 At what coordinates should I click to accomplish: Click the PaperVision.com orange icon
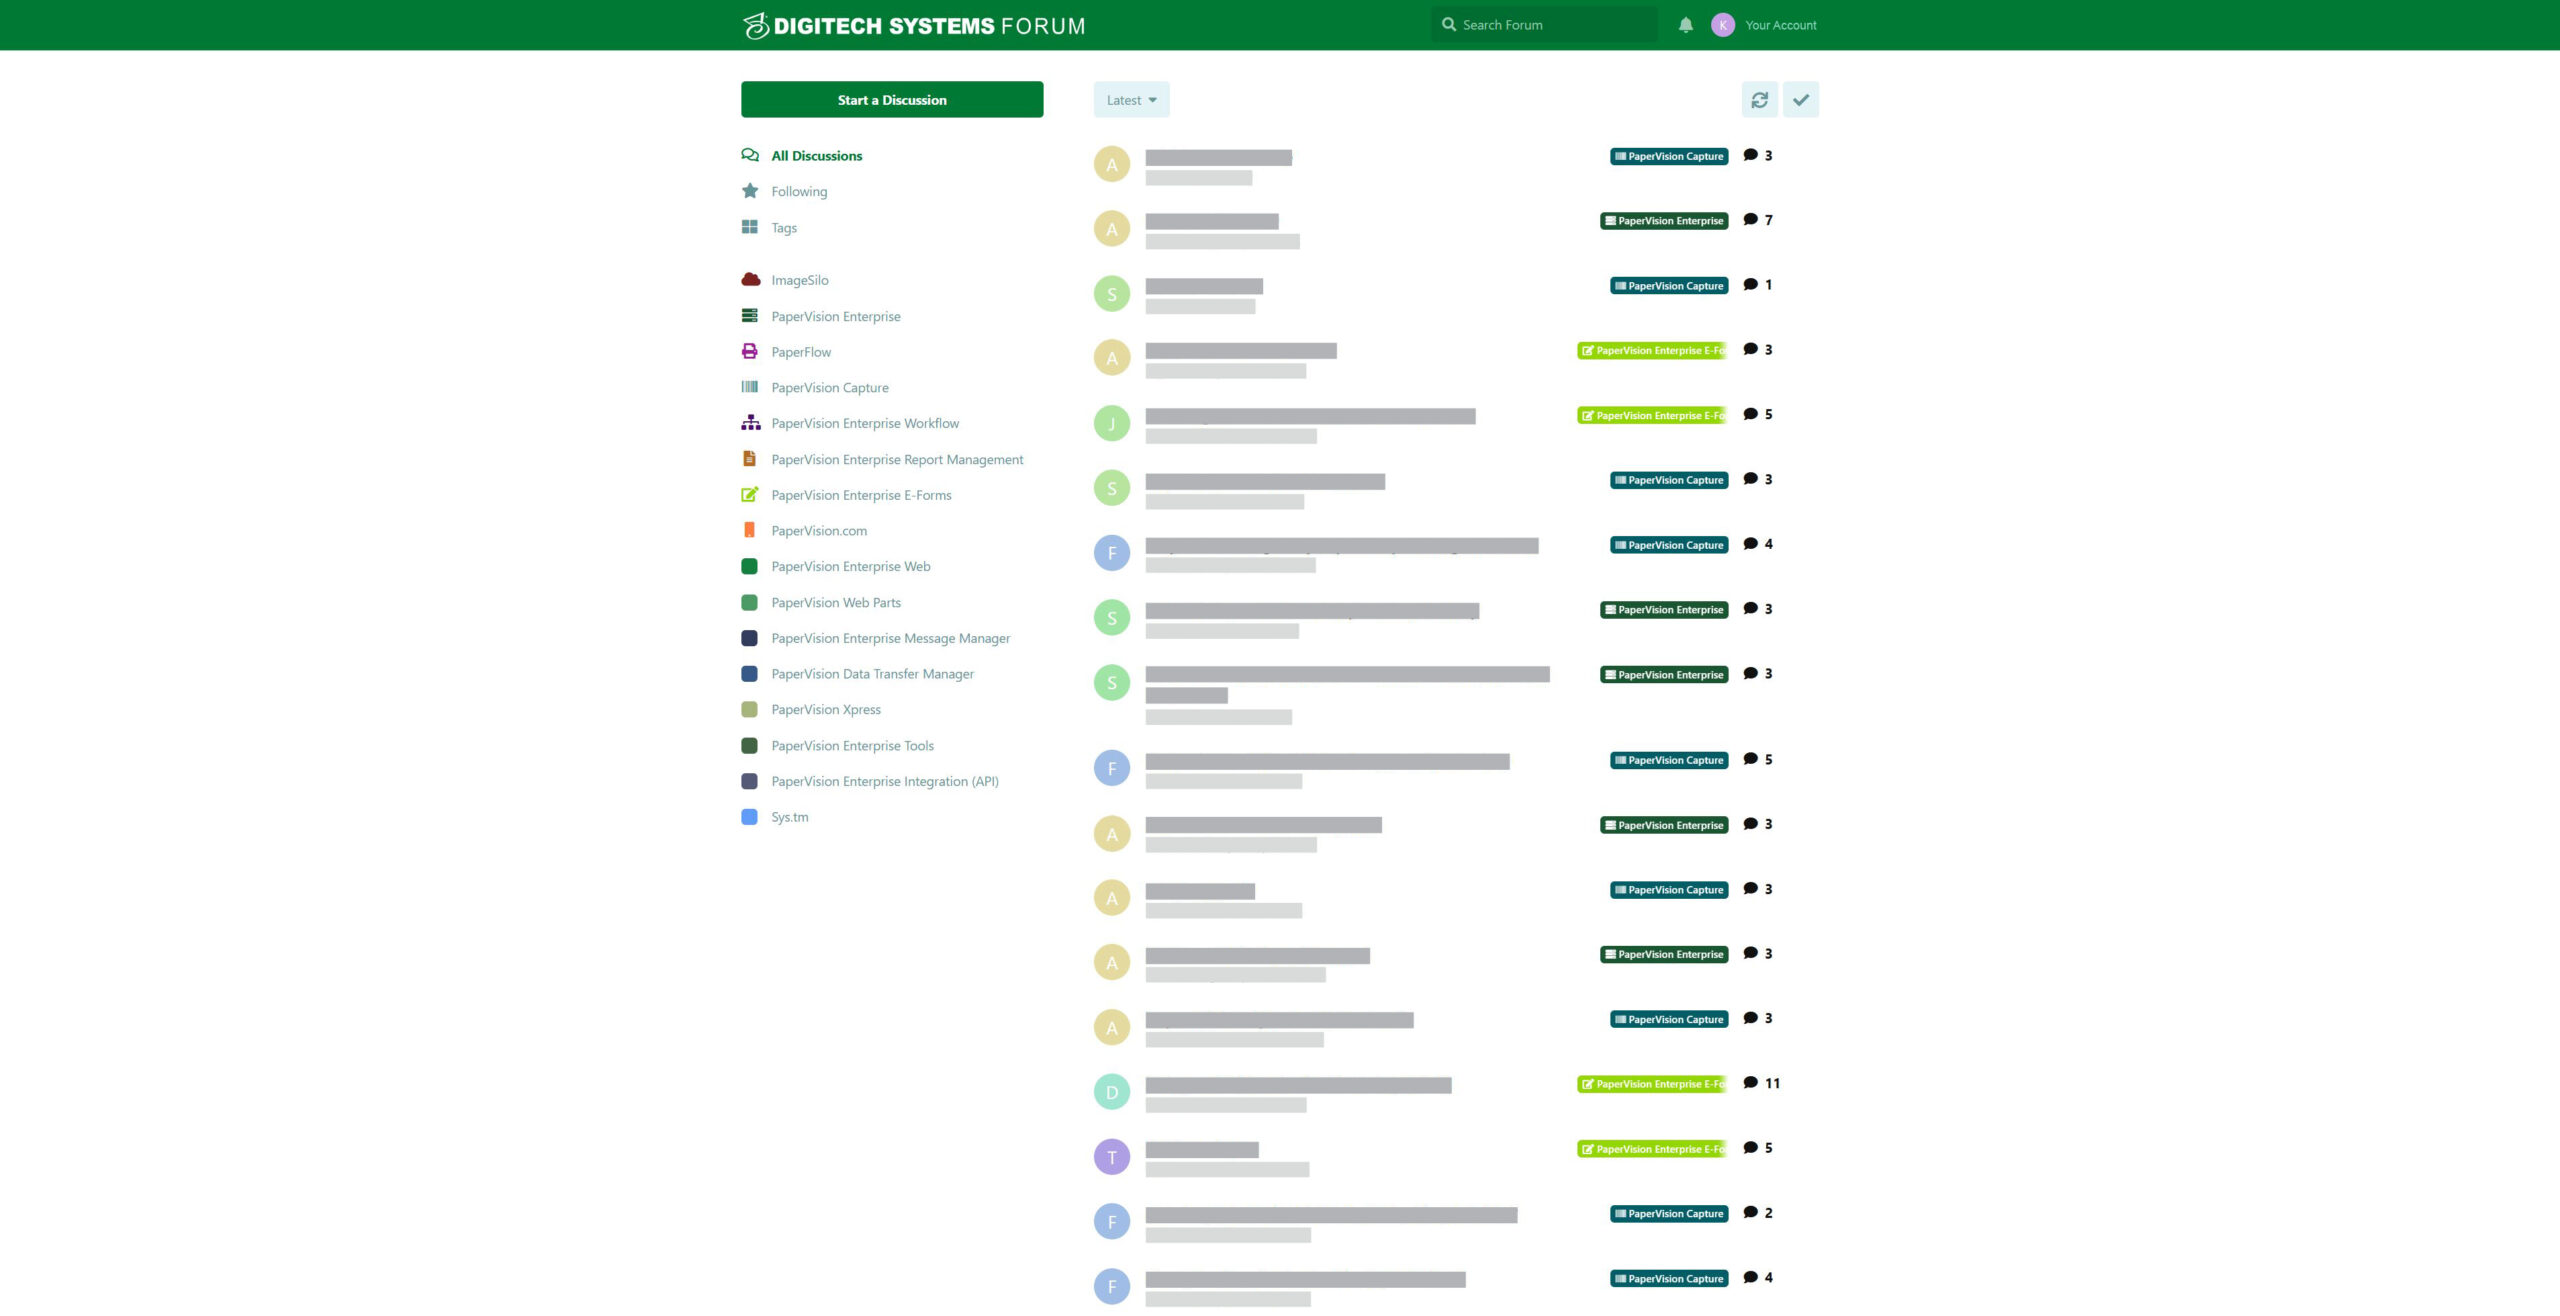(x=750, y=530)
